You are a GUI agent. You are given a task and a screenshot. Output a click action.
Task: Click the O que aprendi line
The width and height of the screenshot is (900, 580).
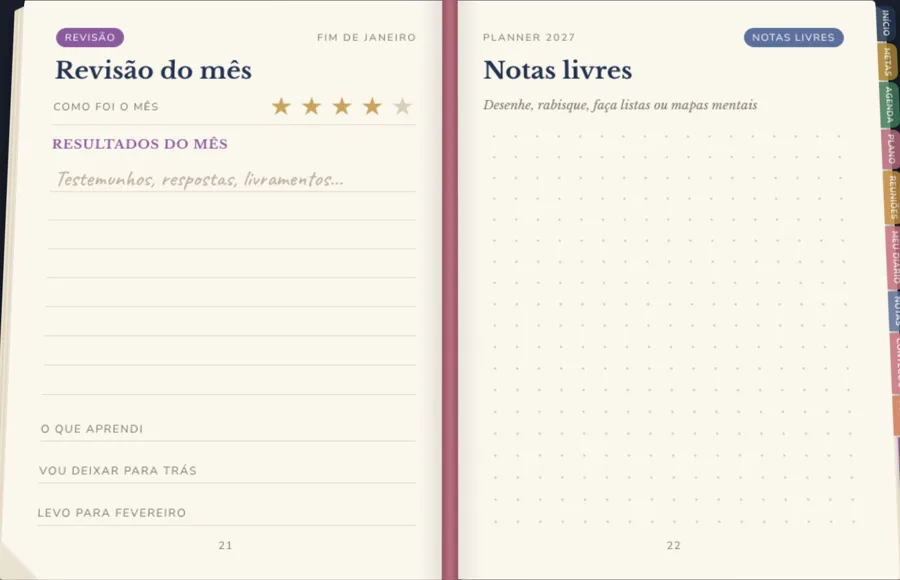(228, 429)
